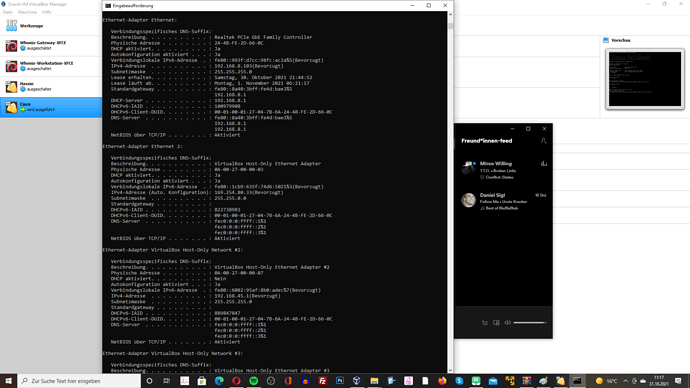
Task: Maximize the Eingabeaufforderung window
Action: pyautogui.click(x=429, y=5)
